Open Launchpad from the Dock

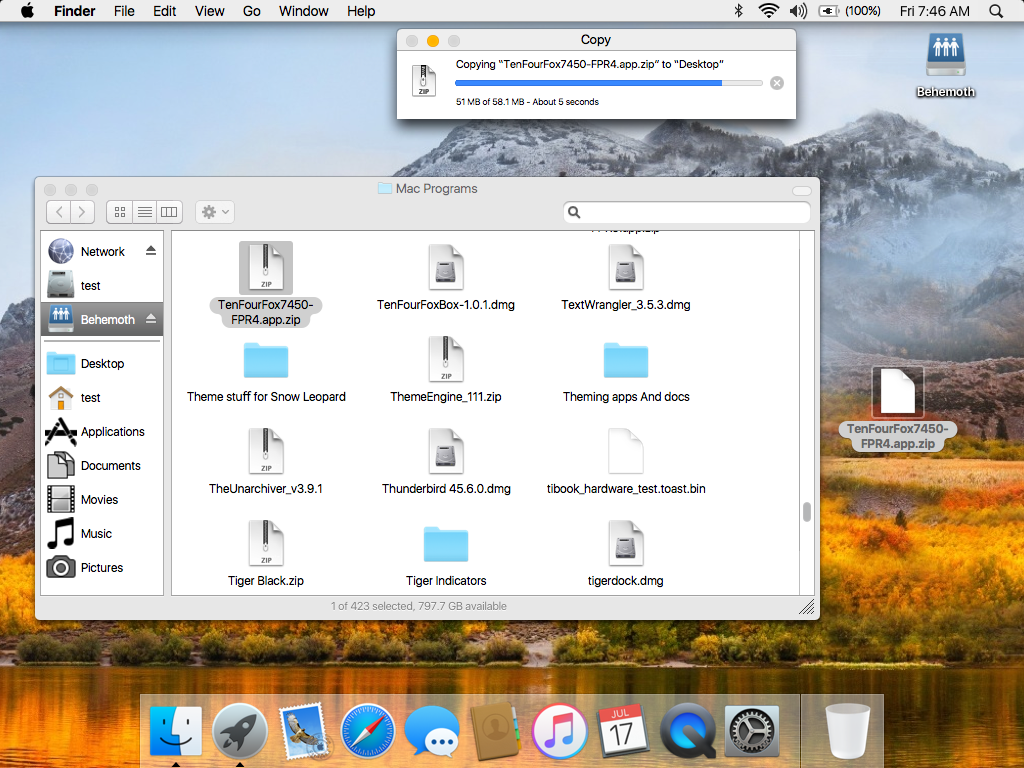point(240,731)
